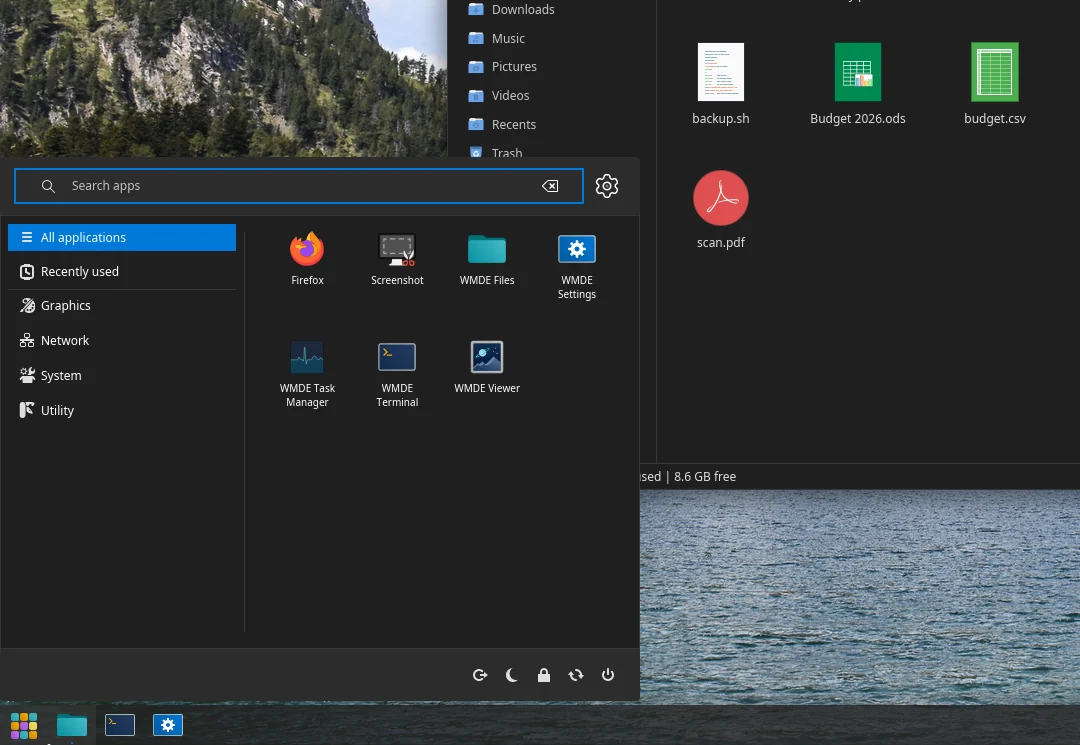The image size is (1080, 745).
Task: Open WMDE Files from the app grid
Action: pyautogui.click(x=487, y=260)
